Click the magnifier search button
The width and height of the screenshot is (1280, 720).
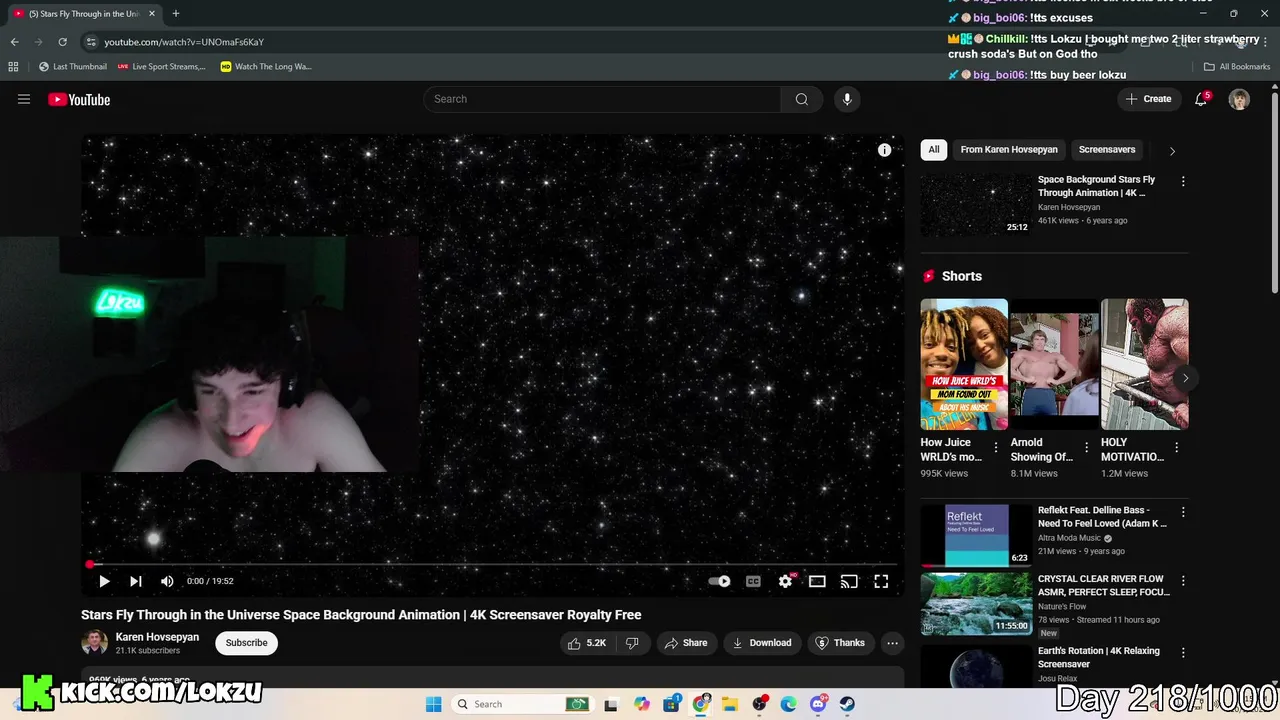coord(802,99)
